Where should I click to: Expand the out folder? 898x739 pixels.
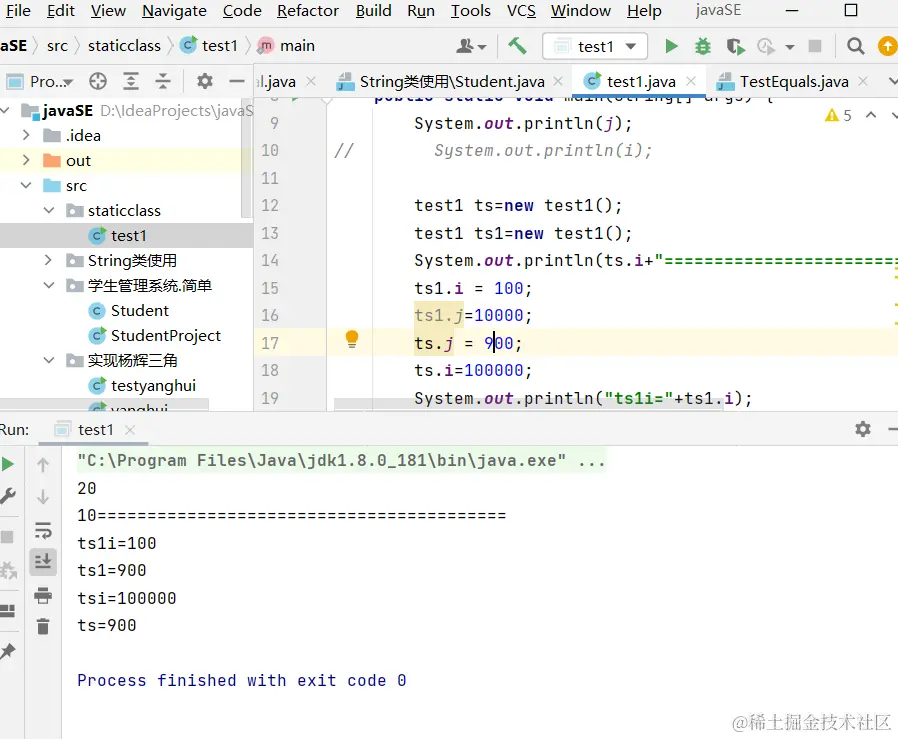pyautogui.click(x=26, y=160)
